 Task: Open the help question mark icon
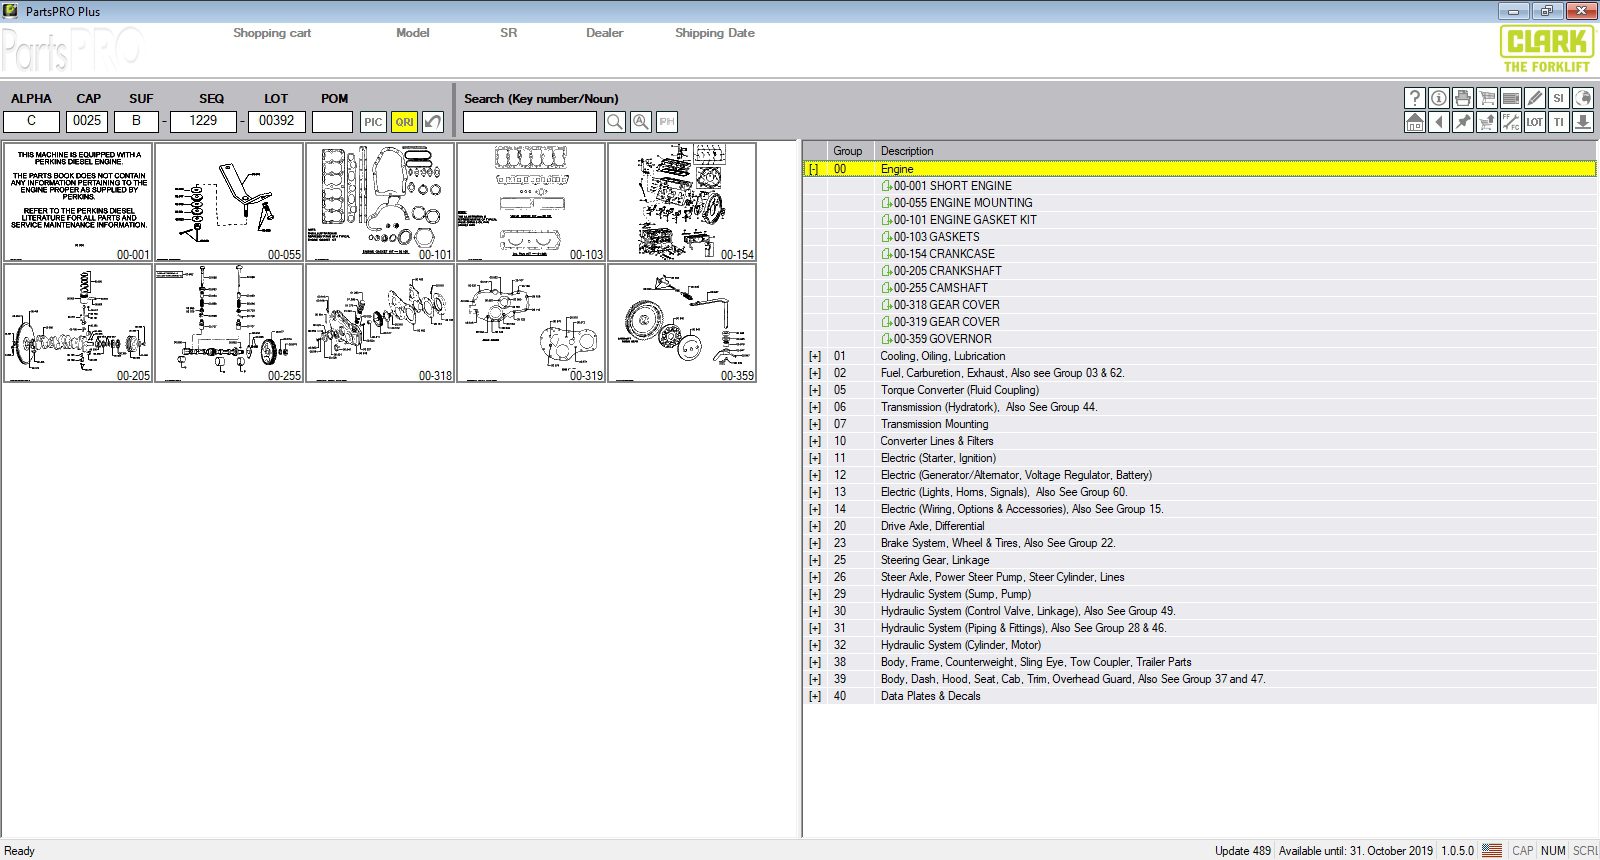click(1415, 98)
